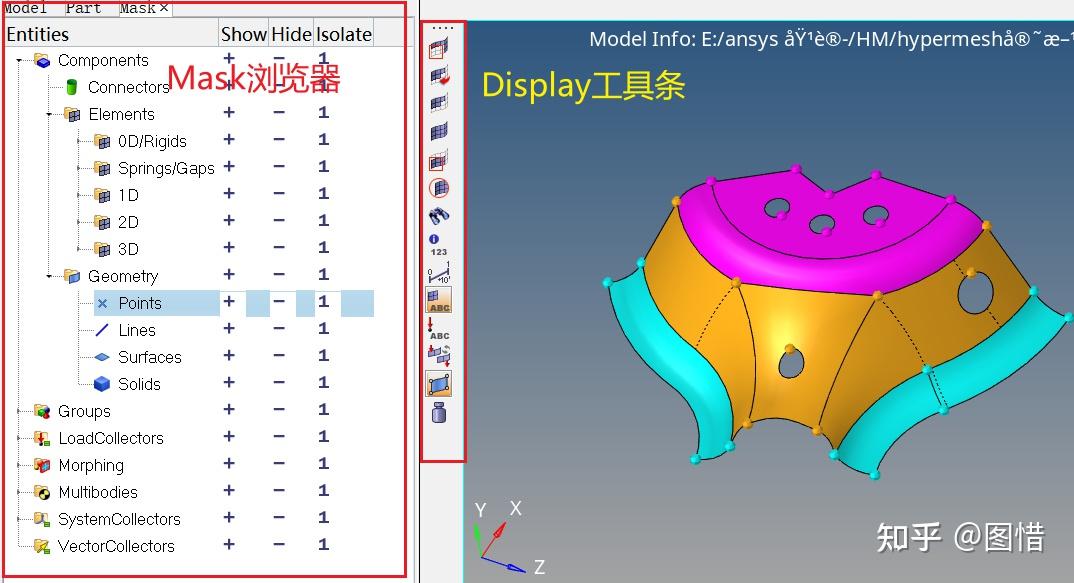The image size is (1074, 583).
Task: Click the Isolate column header
Action: tap(344, 34)
